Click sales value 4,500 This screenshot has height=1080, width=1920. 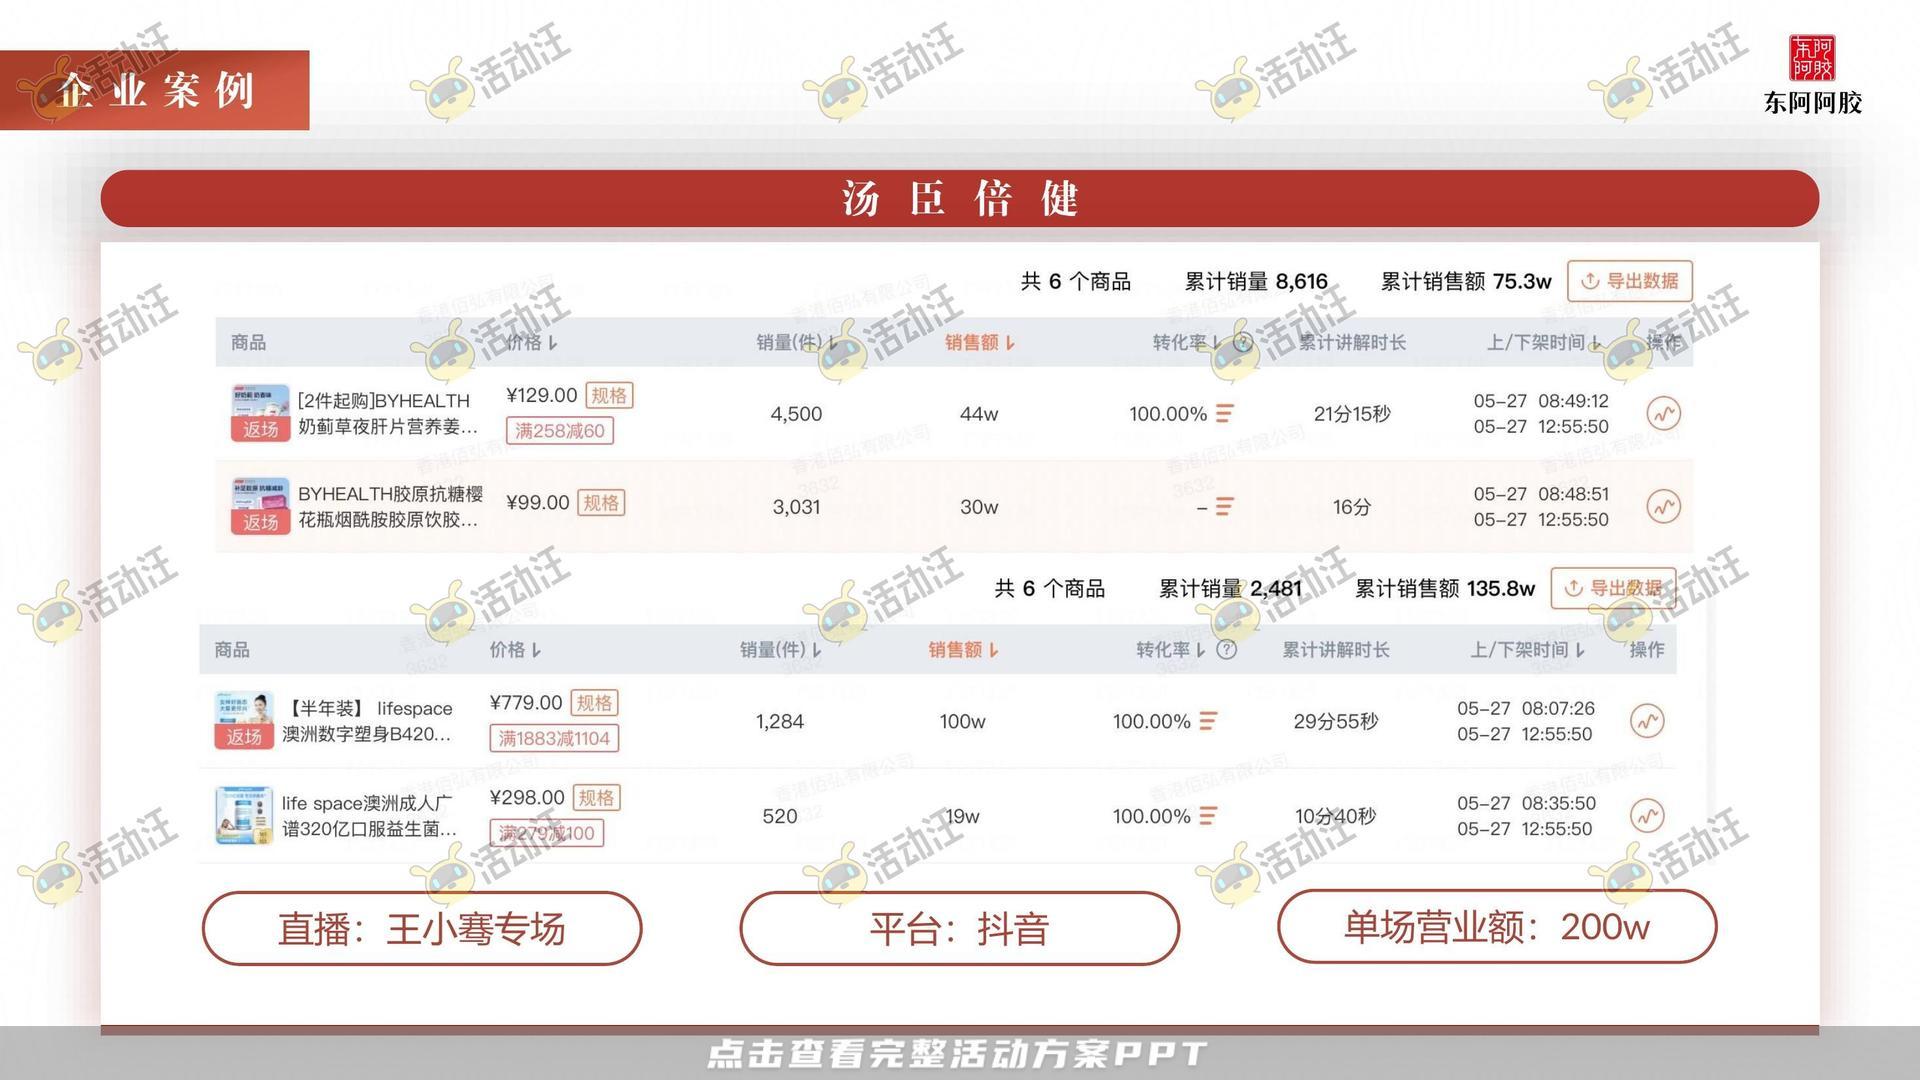[796, 414]
